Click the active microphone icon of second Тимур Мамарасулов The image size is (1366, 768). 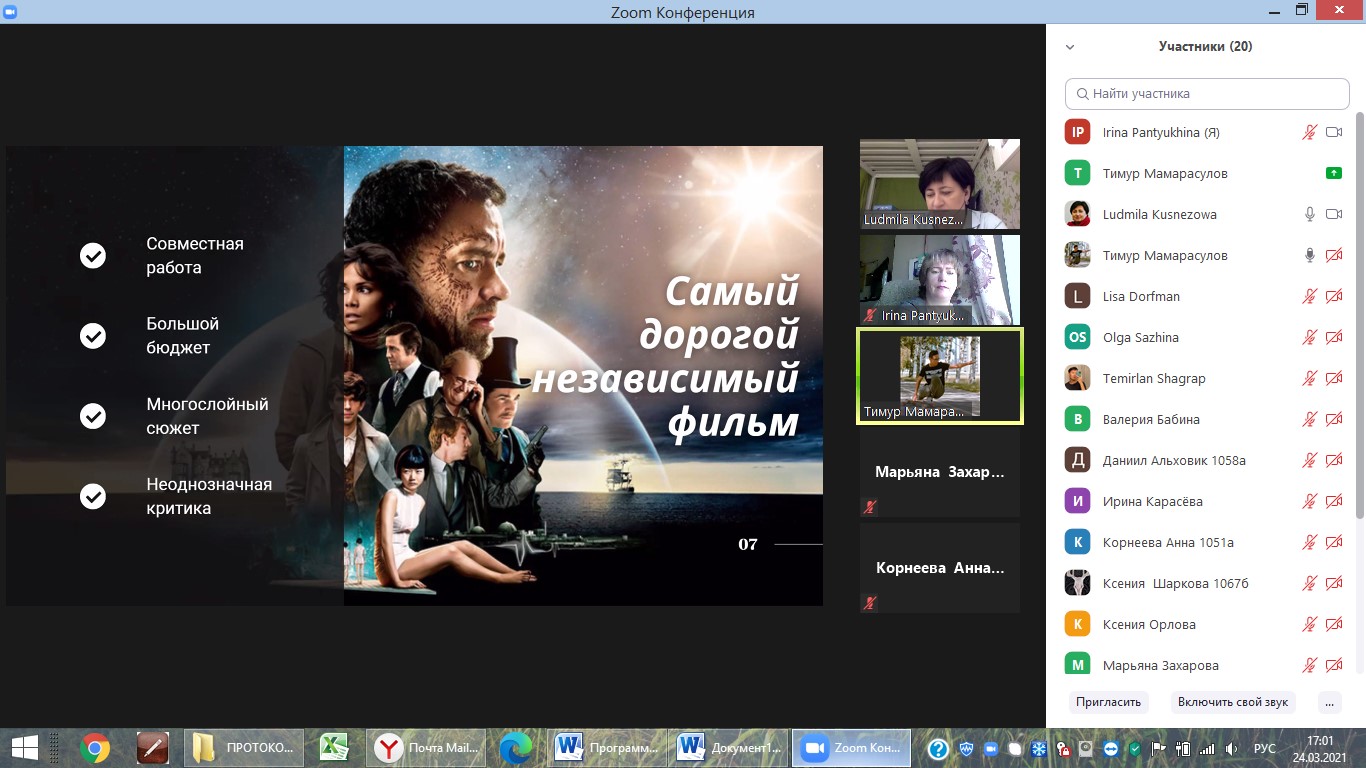(x=1309, y=255)
